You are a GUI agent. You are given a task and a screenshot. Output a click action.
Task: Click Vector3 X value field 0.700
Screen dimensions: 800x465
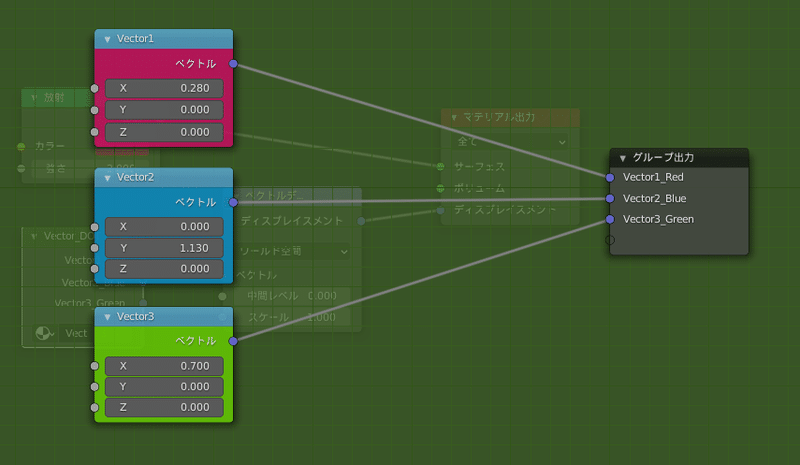(x=164, y=366)
